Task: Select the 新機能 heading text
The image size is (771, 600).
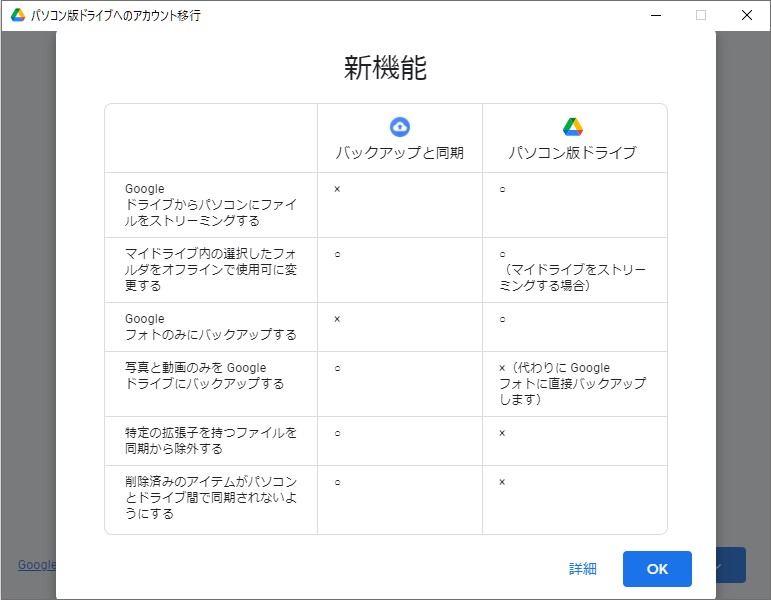Action: point(385,67)
